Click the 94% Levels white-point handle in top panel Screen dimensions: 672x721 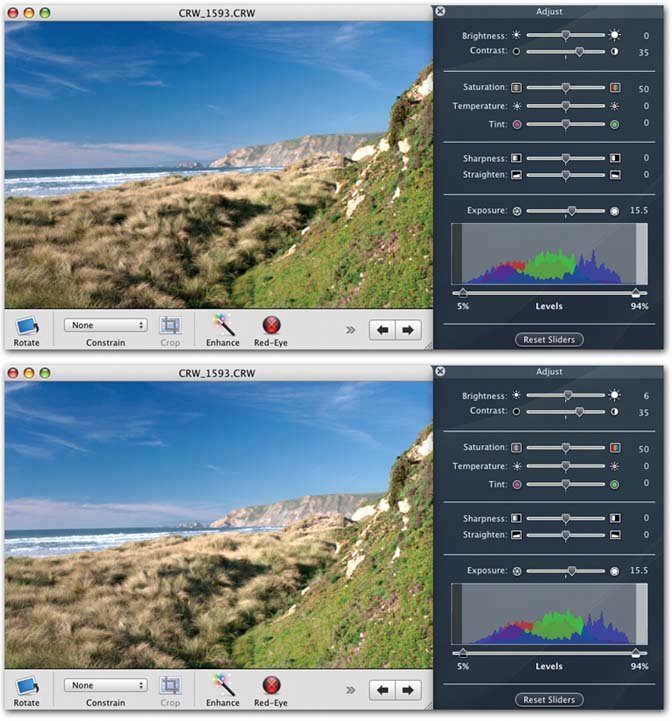coord(636,293)
